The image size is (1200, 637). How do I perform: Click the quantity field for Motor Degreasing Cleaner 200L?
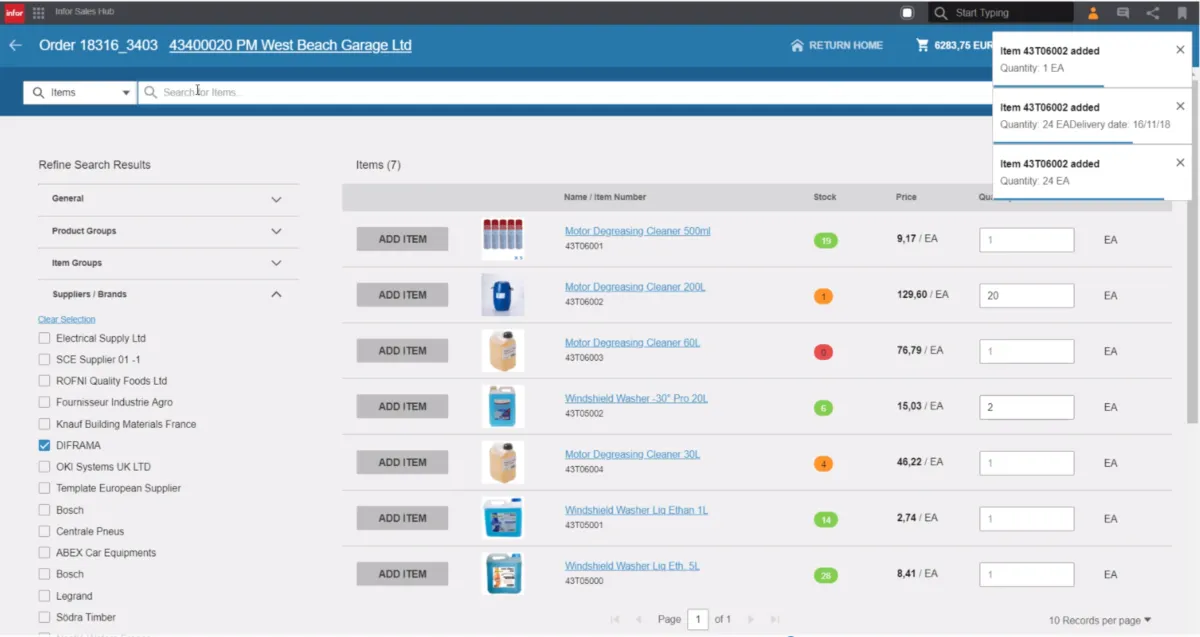1026,296
